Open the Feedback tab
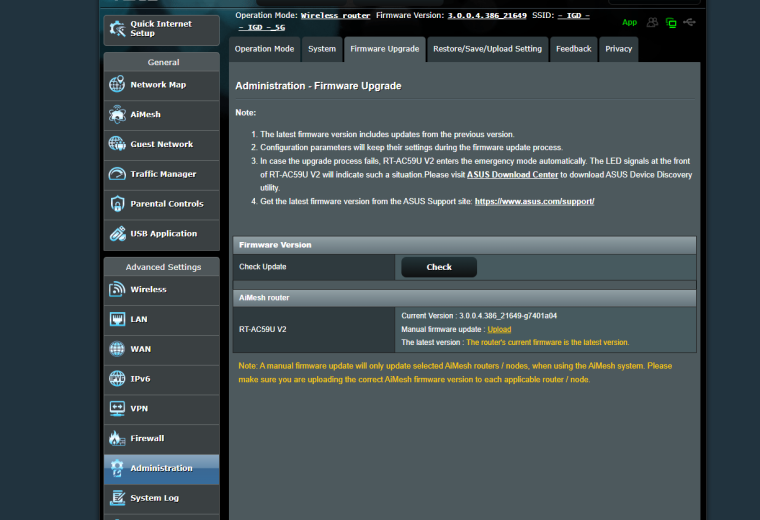Image resolution: width=760 pixels, height=520 pixels. pyautogui.click(x=573, y=49)
